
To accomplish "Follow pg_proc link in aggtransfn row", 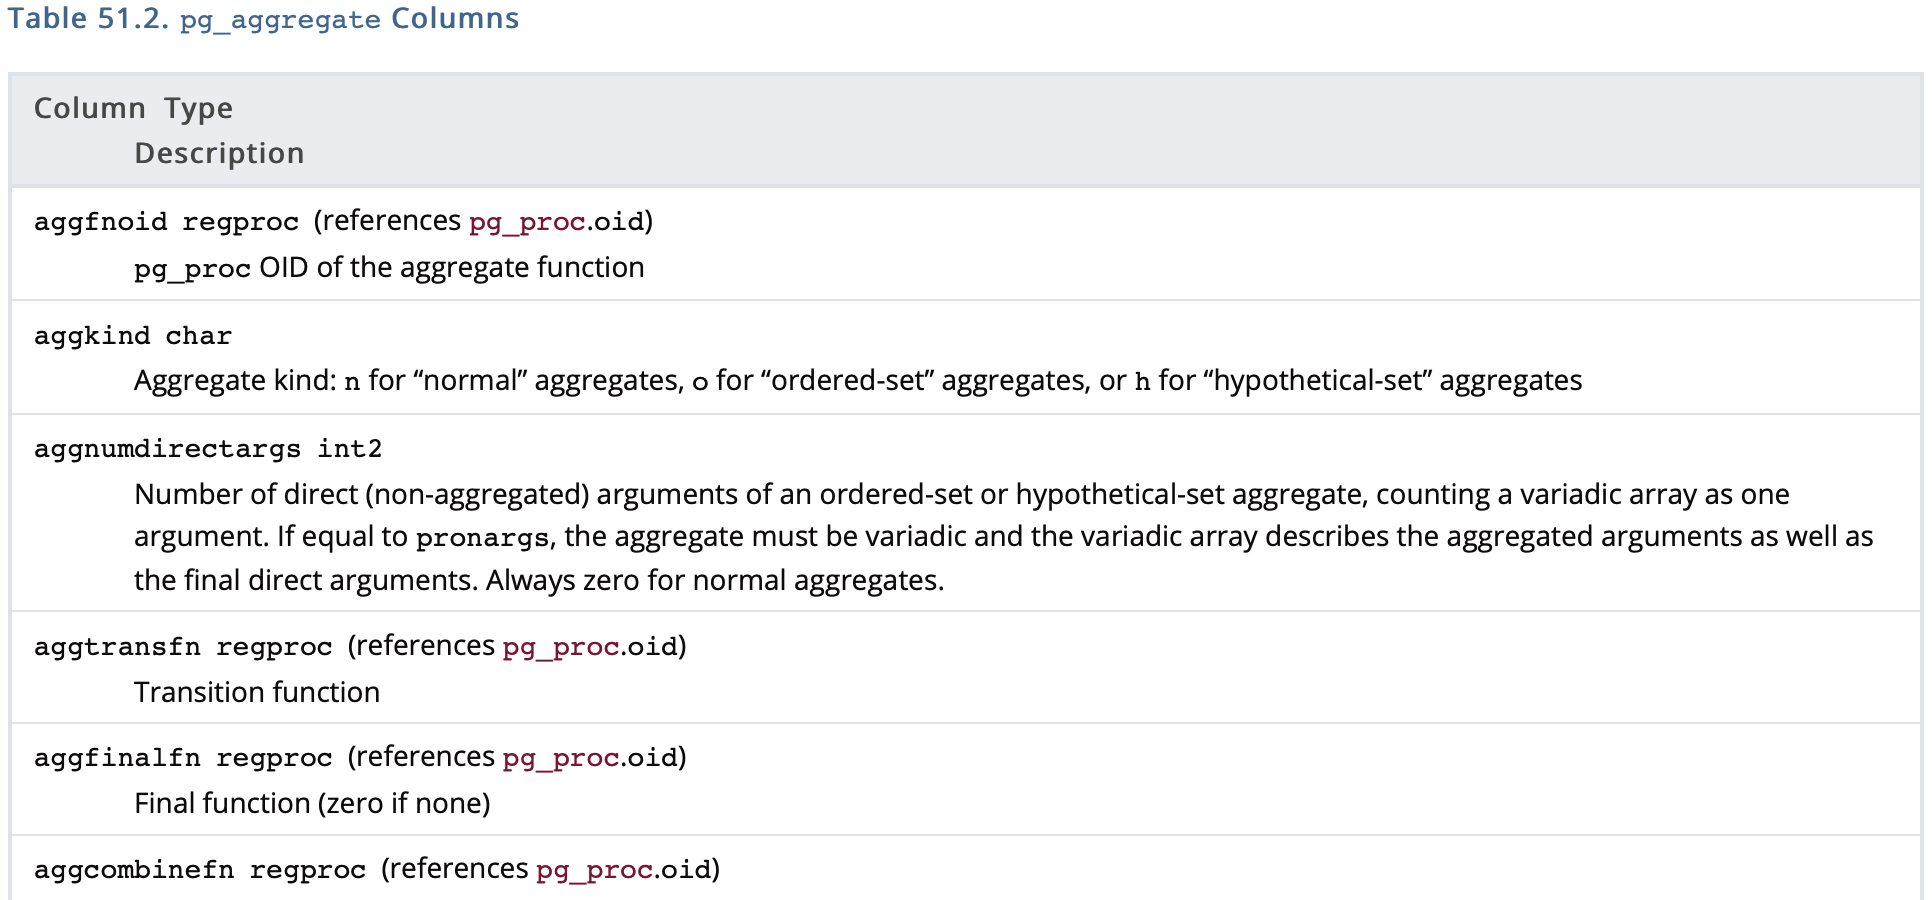I will (x=560, y=647).
